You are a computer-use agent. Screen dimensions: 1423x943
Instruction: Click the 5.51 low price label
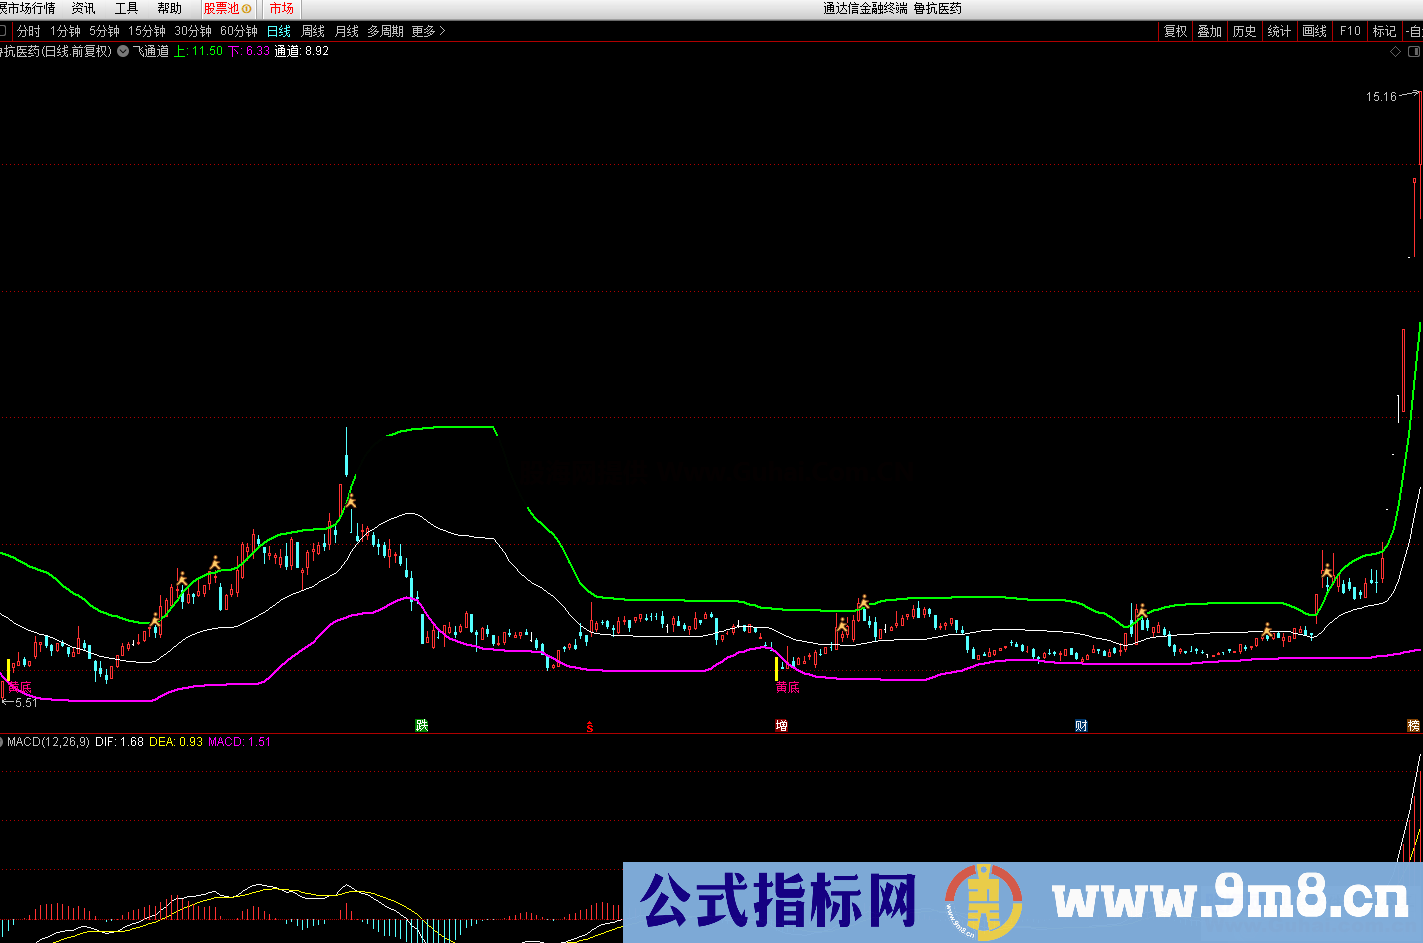tap(26, 703)
